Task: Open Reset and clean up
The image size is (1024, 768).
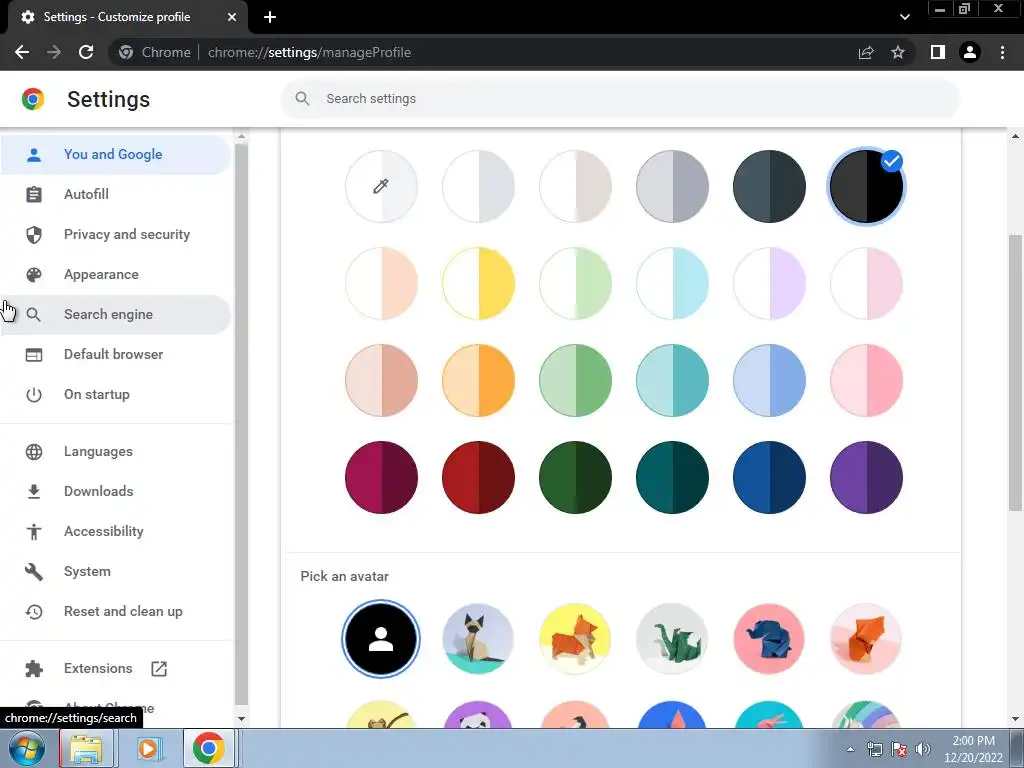Action: coord(116,611)
